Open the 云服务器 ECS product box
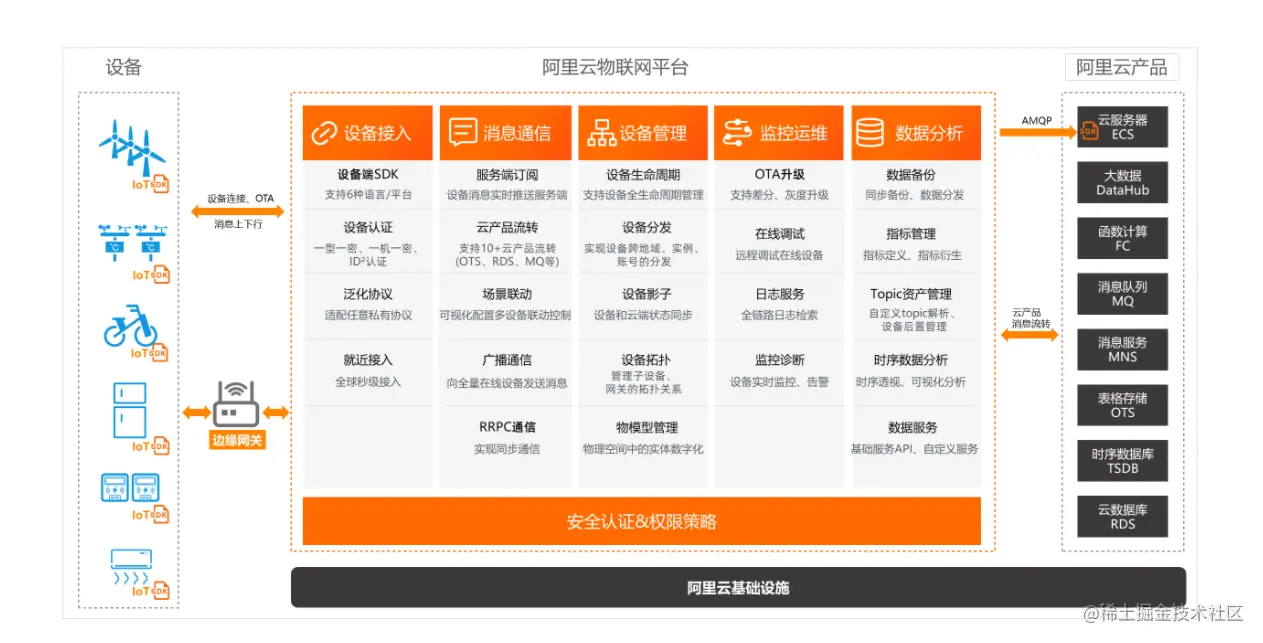1263x643 pixels. pyautogui.click(x=1122, y=127)
